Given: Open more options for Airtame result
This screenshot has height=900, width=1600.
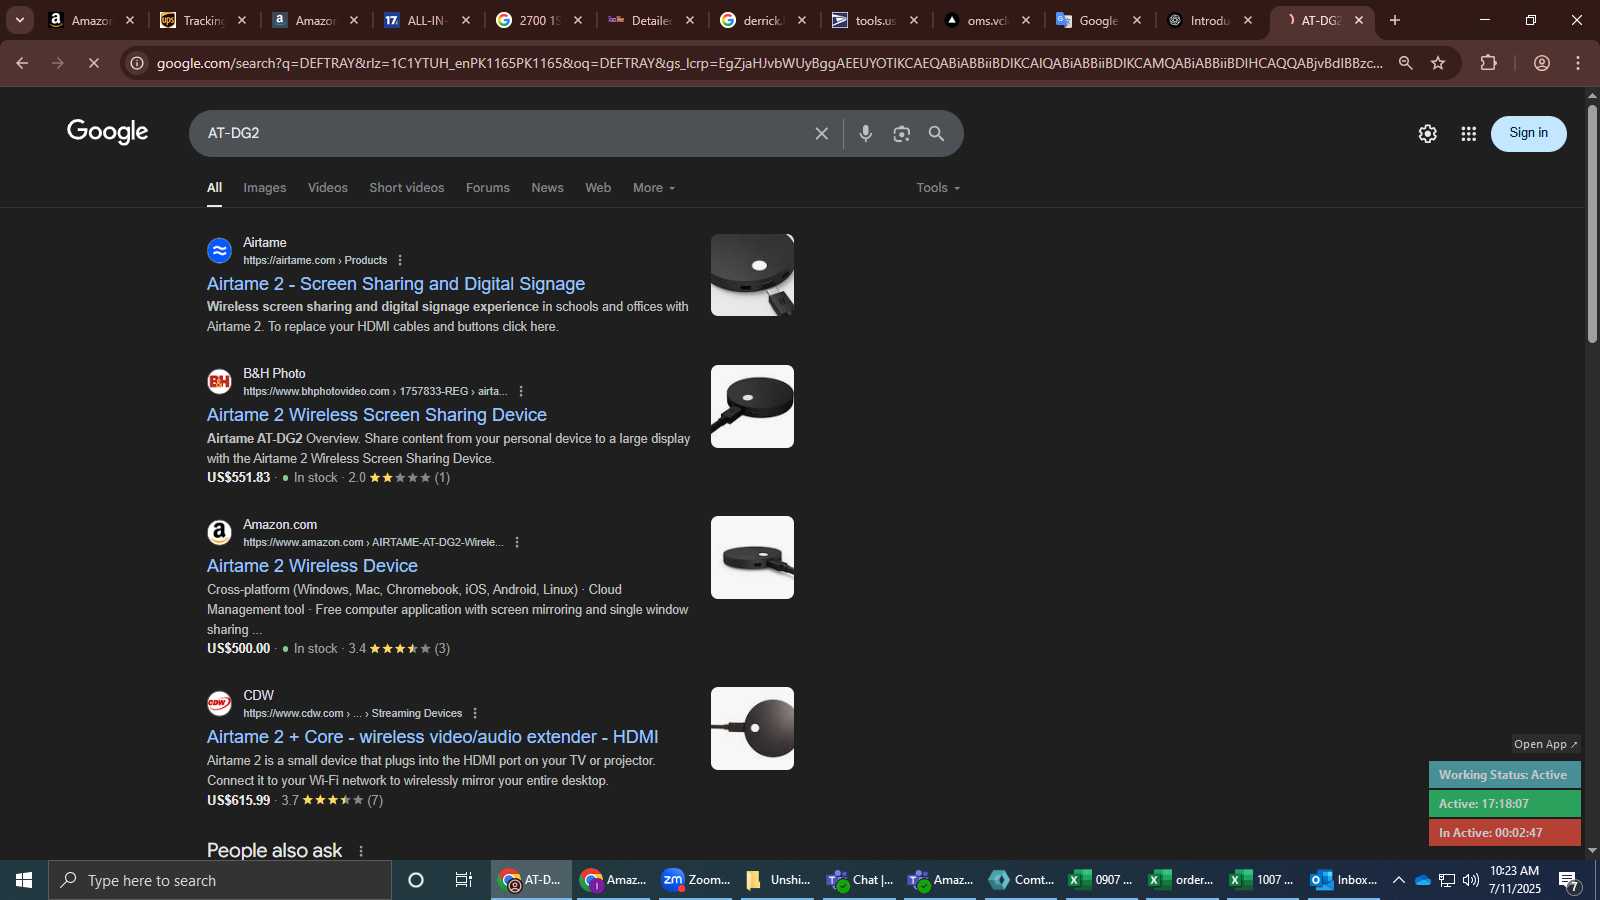Looking at the screenshot, I should (400, 260).
